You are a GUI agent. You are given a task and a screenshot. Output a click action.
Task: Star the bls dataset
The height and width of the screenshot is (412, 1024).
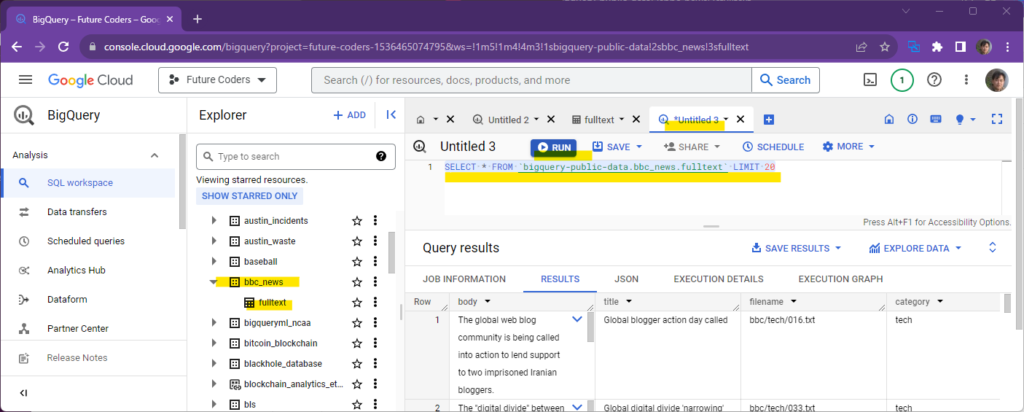pos(357,404)
